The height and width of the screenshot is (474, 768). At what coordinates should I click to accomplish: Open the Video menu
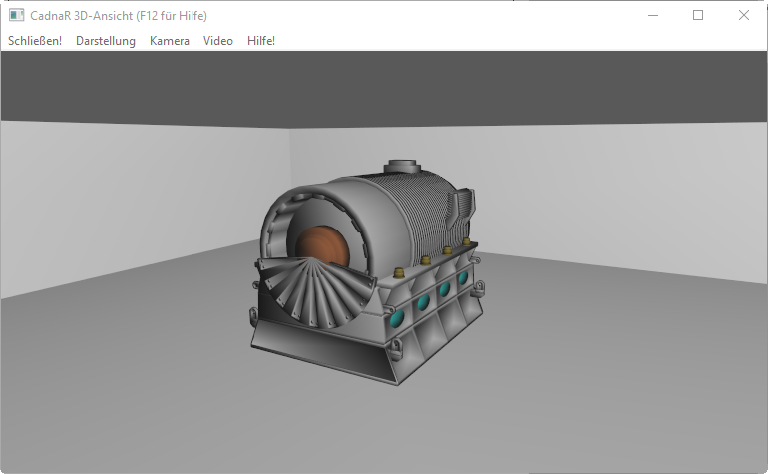tap(217, 41)
